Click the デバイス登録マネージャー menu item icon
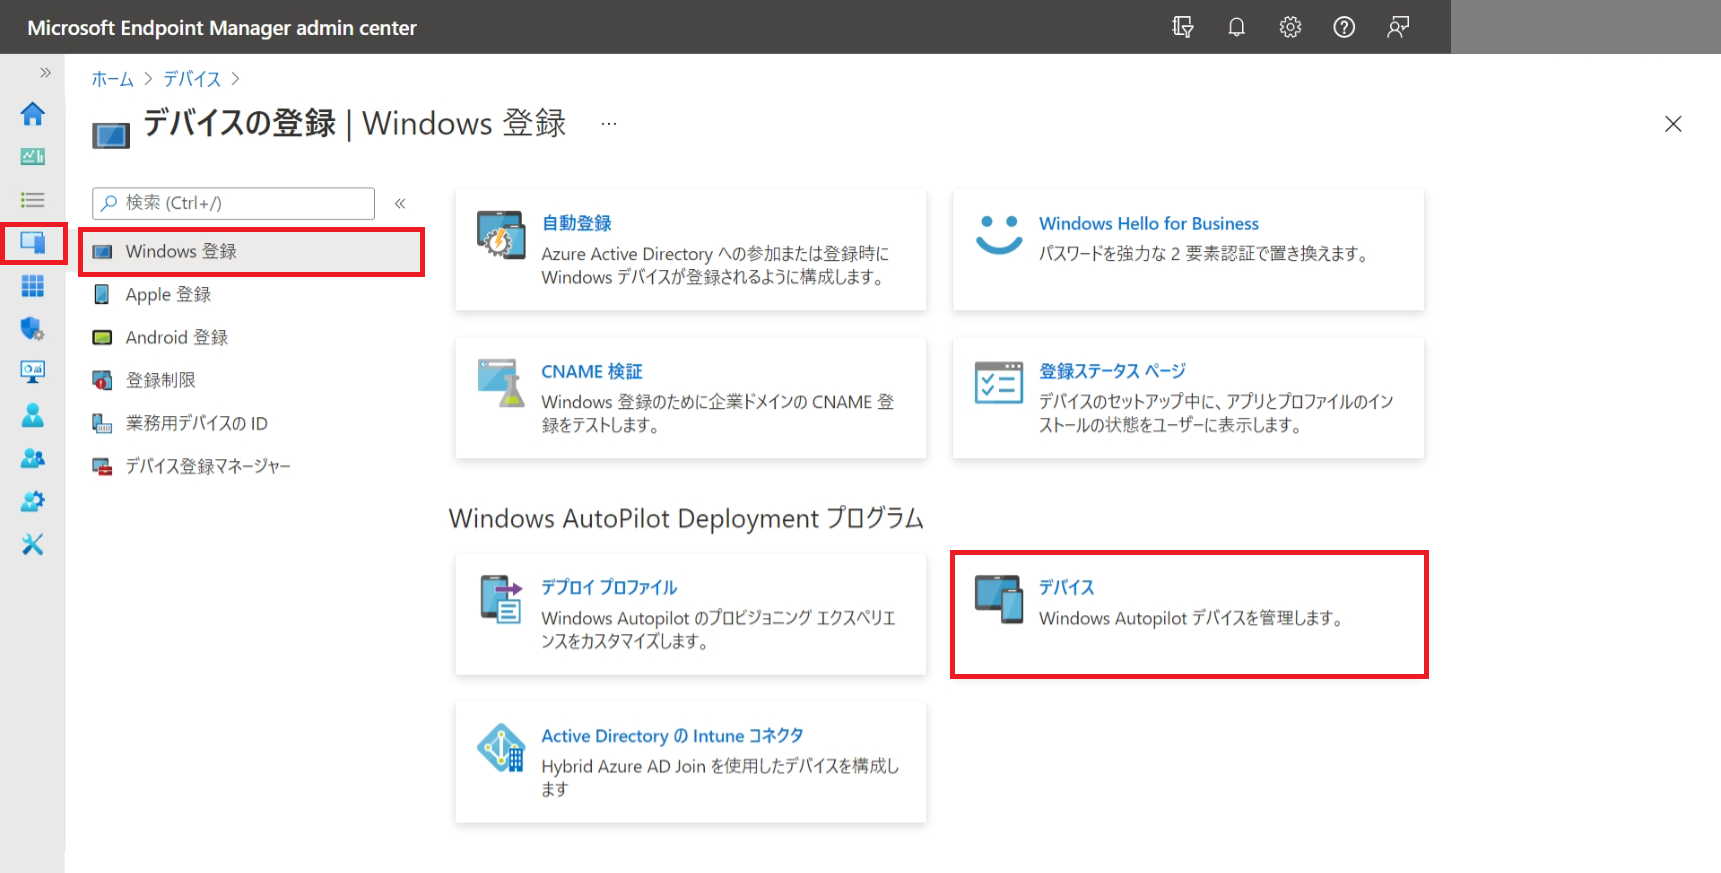 102,466
